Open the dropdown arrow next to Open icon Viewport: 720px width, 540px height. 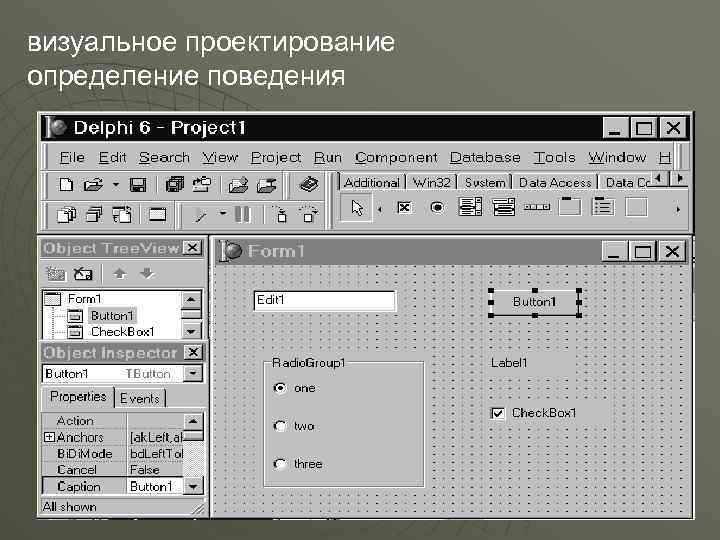[x=116, y=185]
